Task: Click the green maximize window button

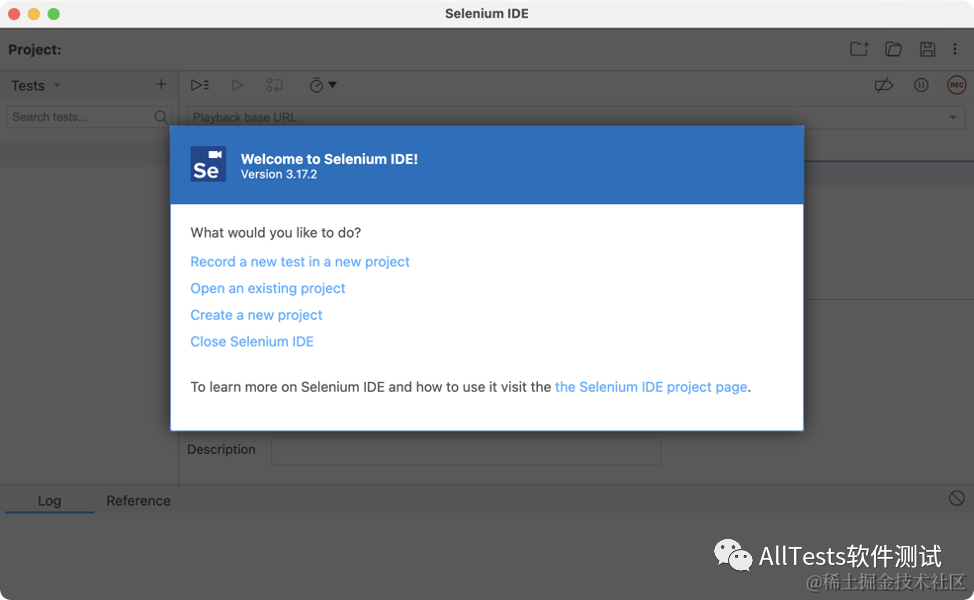Action: tap(53, 14)
